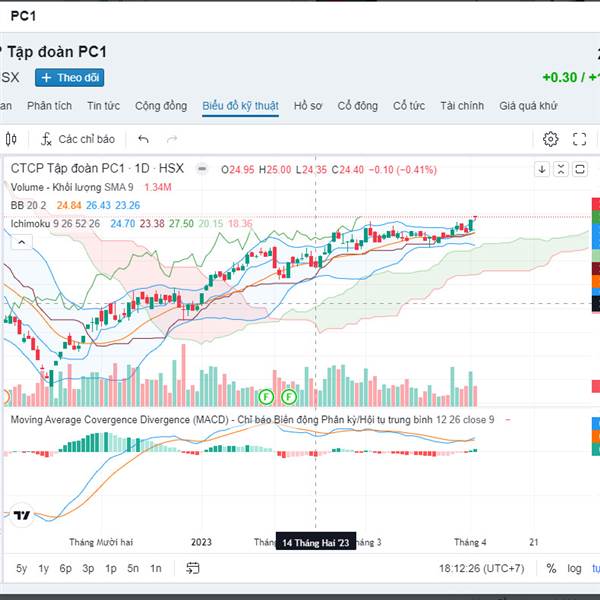This screenshot has height=600, width=600.
Task: Click the 2023 time axis label
Action: 201,542
